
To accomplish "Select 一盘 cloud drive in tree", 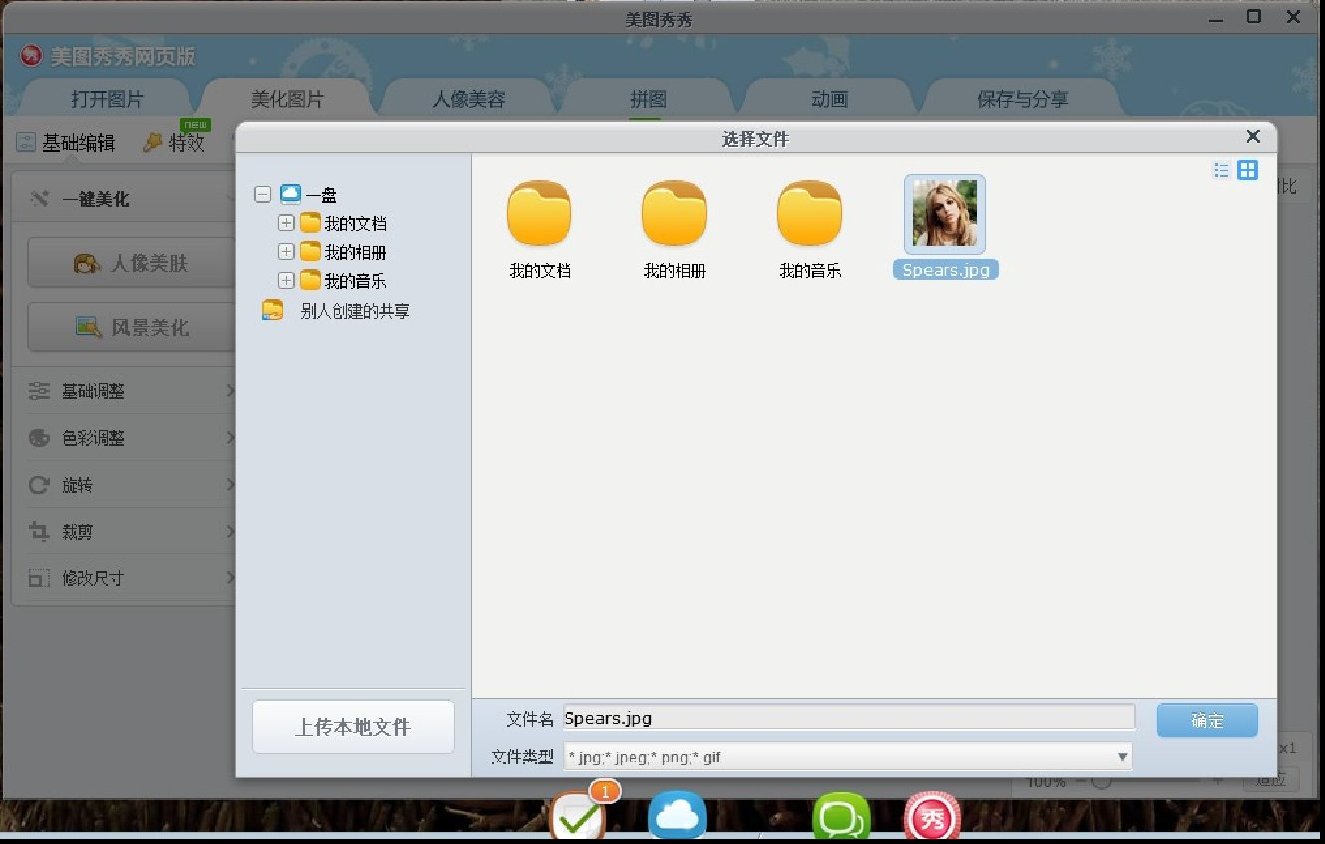I will tap(308, 195).
